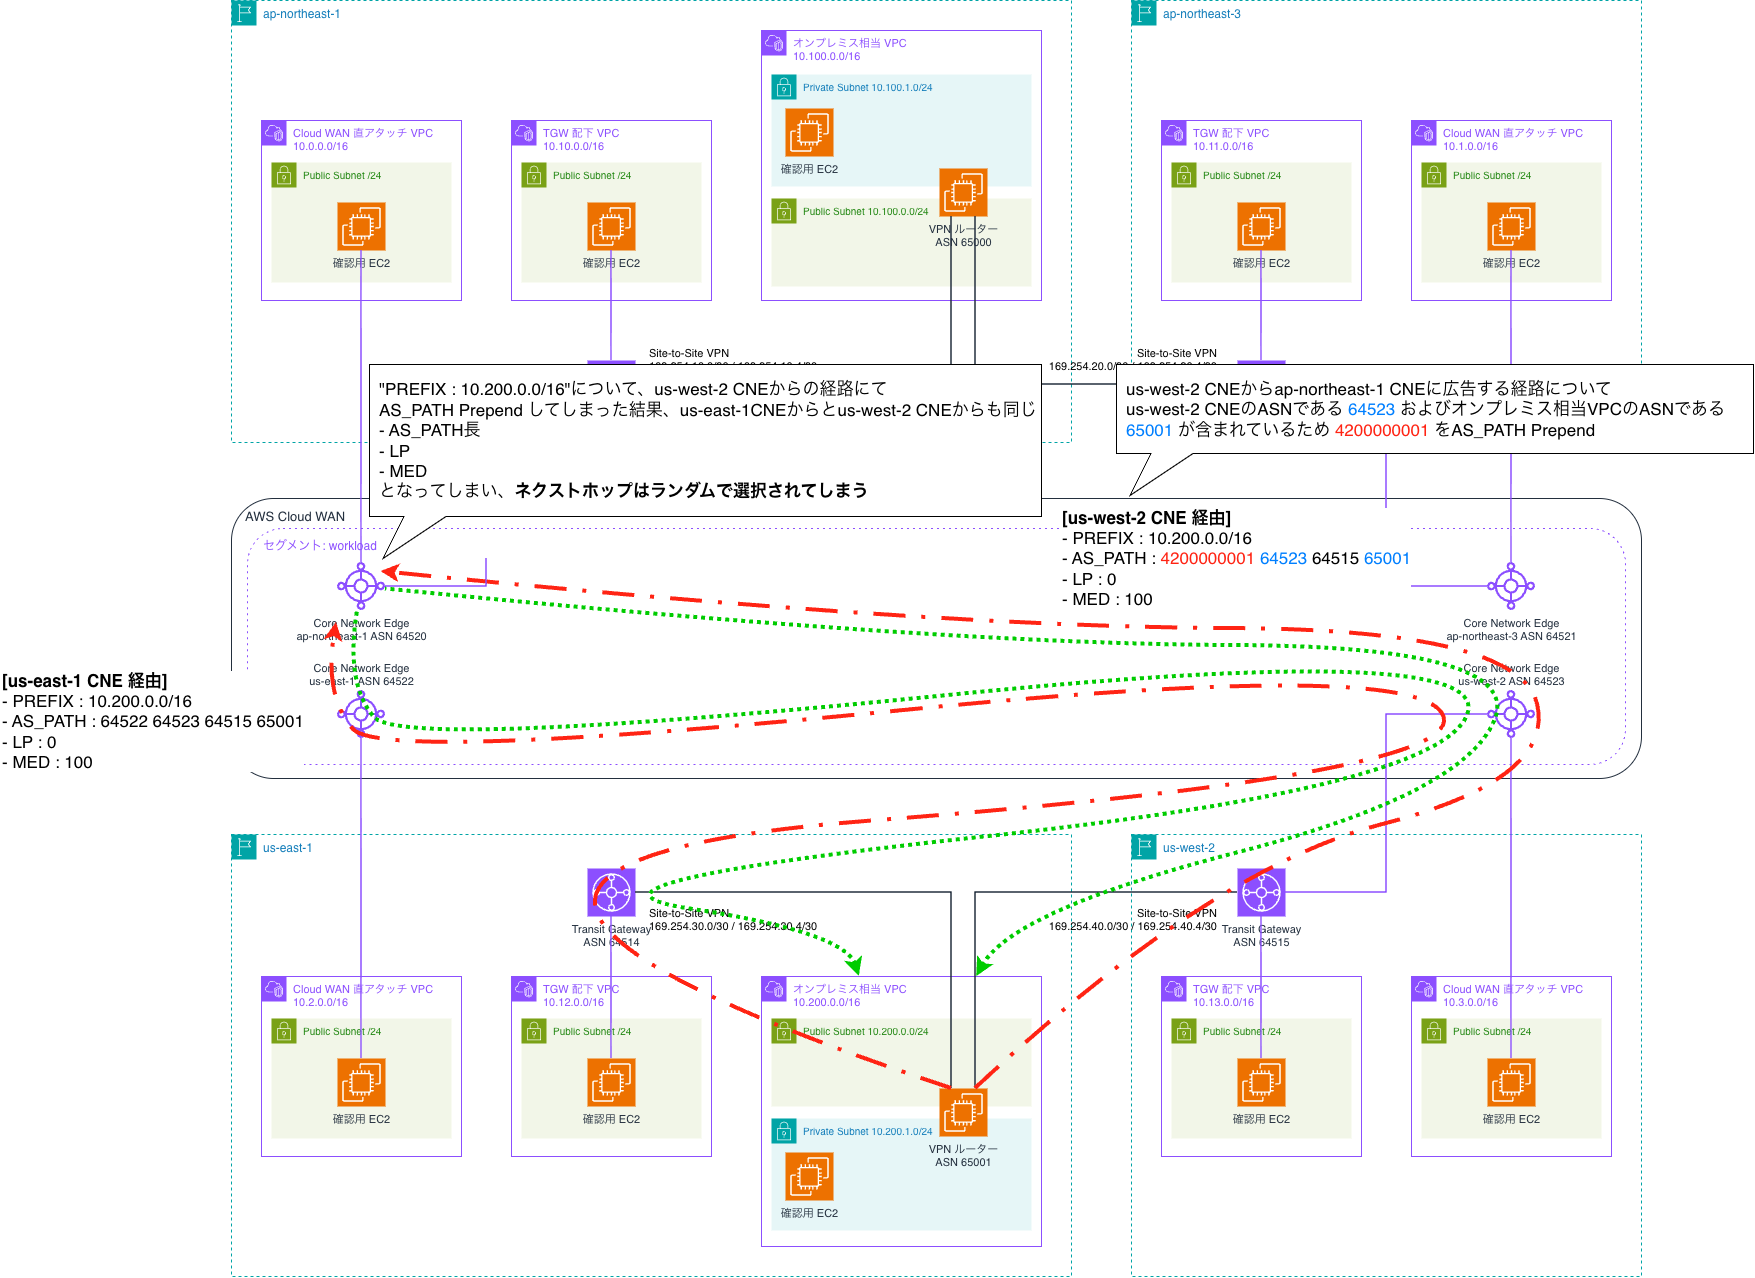Click the lock icon of Private Subnet 10.100.1.0/24

[784, 87]
